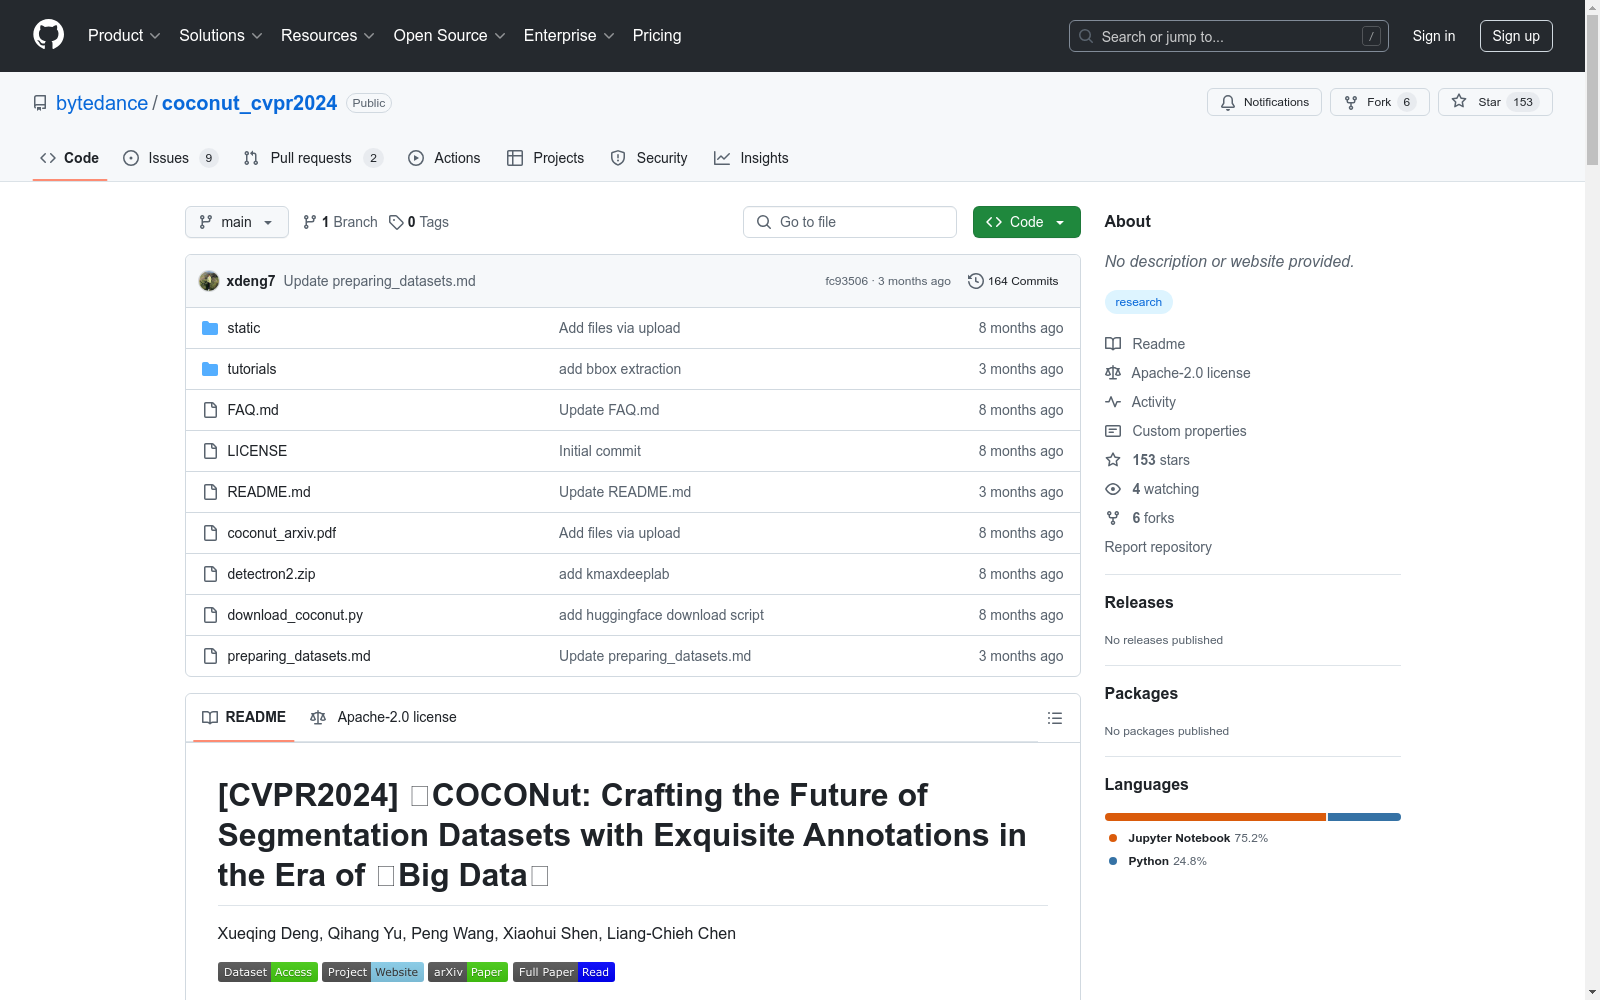Click the Jupyter Notebook language entry

[x=1188, y=838]
